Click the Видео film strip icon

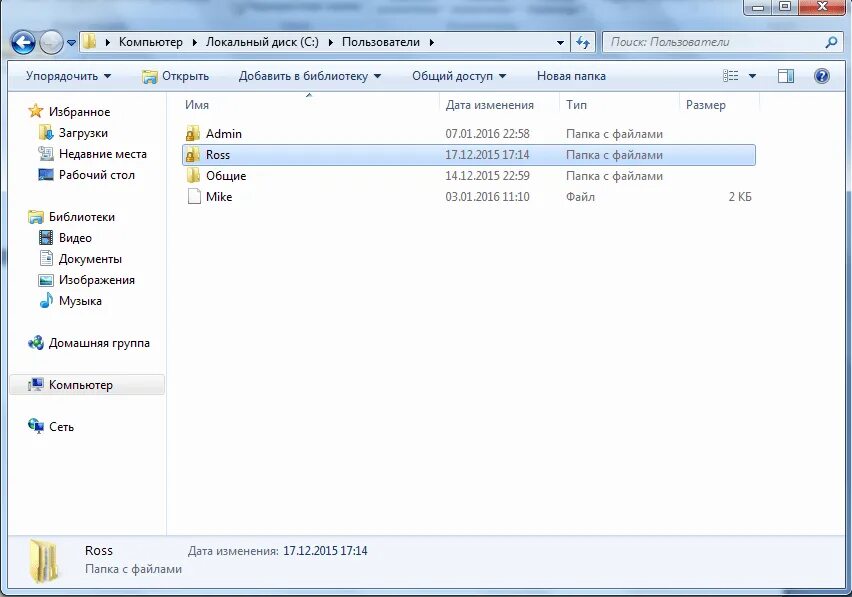[46, 237]
